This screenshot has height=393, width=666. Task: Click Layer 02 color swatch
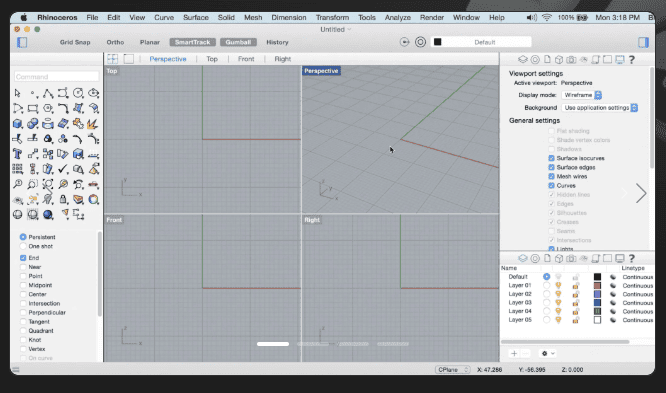[x=597, y=294]
